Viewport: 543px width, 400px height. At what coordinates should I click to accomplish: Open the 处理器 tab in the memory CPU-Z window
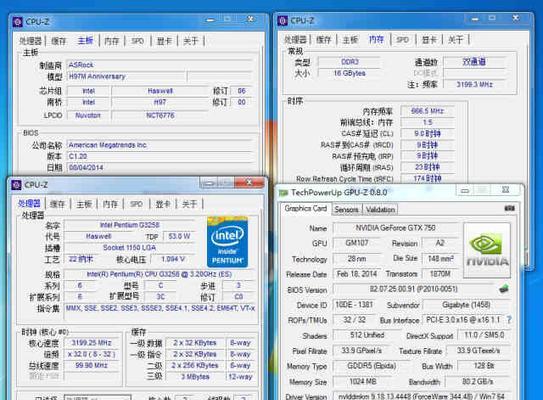pos(295,39)
